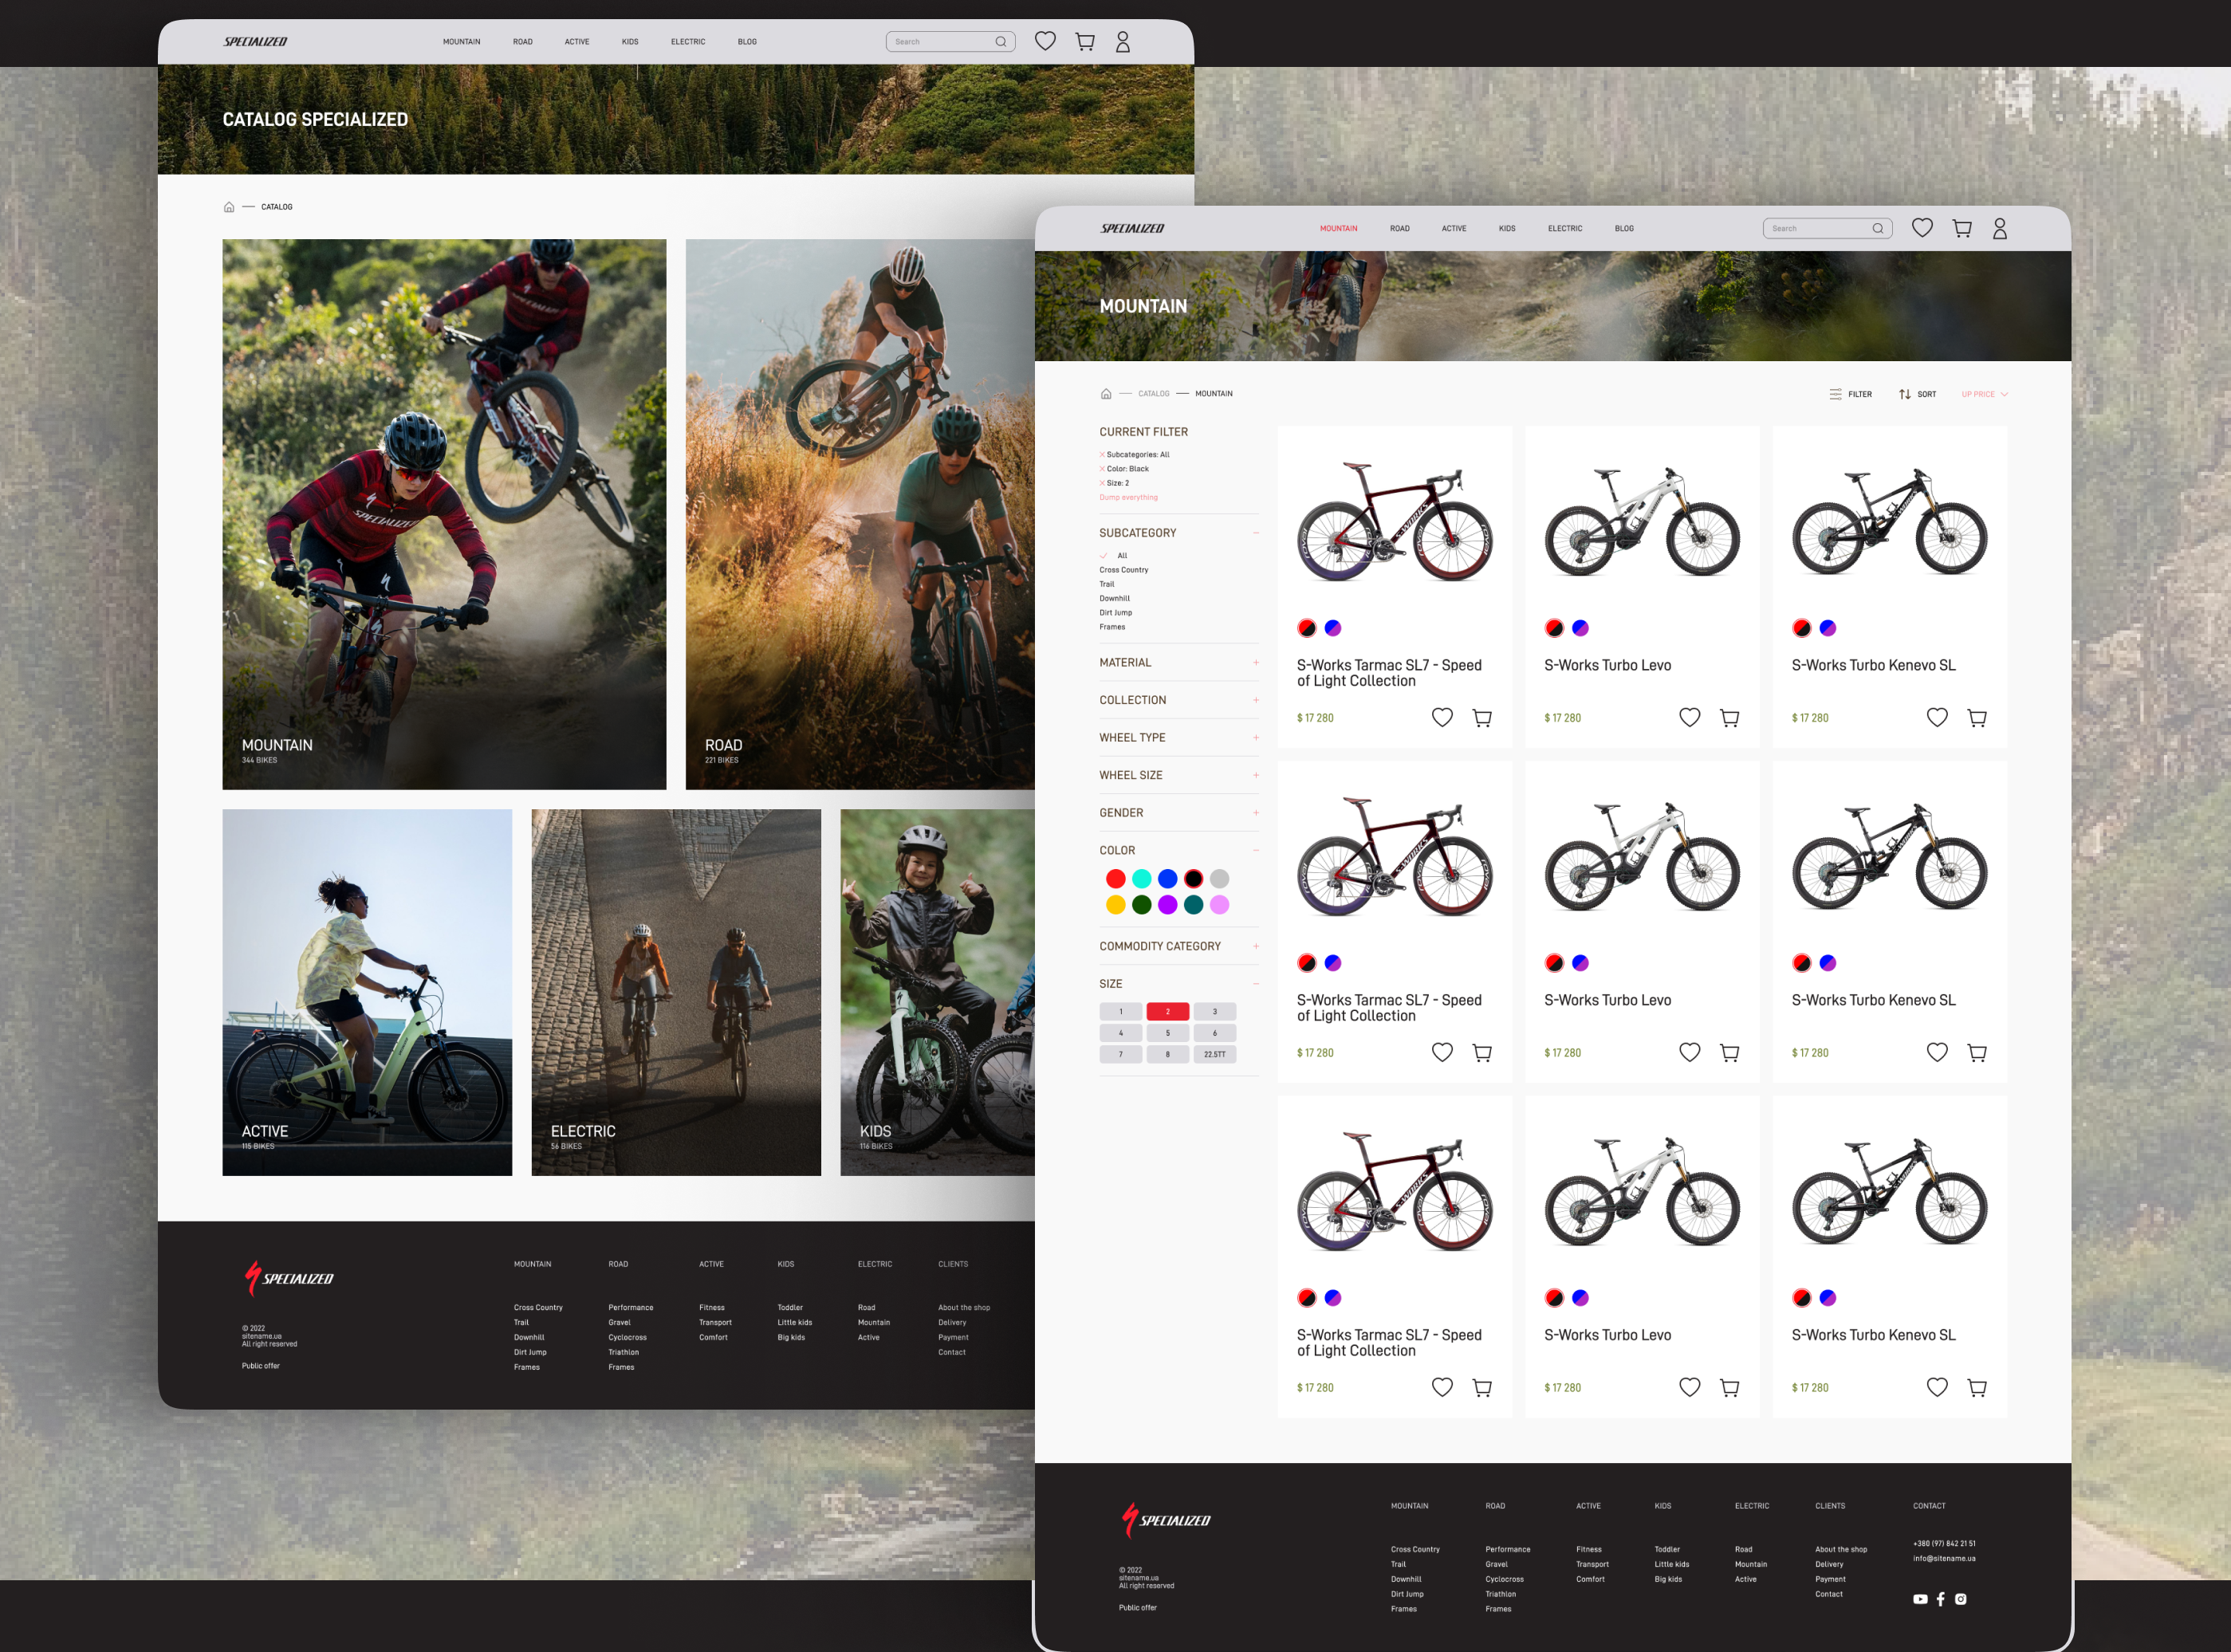This screenshot has height=1652, width=2231.
Task: Remove the 'Color: Black' filter with its X
Action: tap(1102, 469)
